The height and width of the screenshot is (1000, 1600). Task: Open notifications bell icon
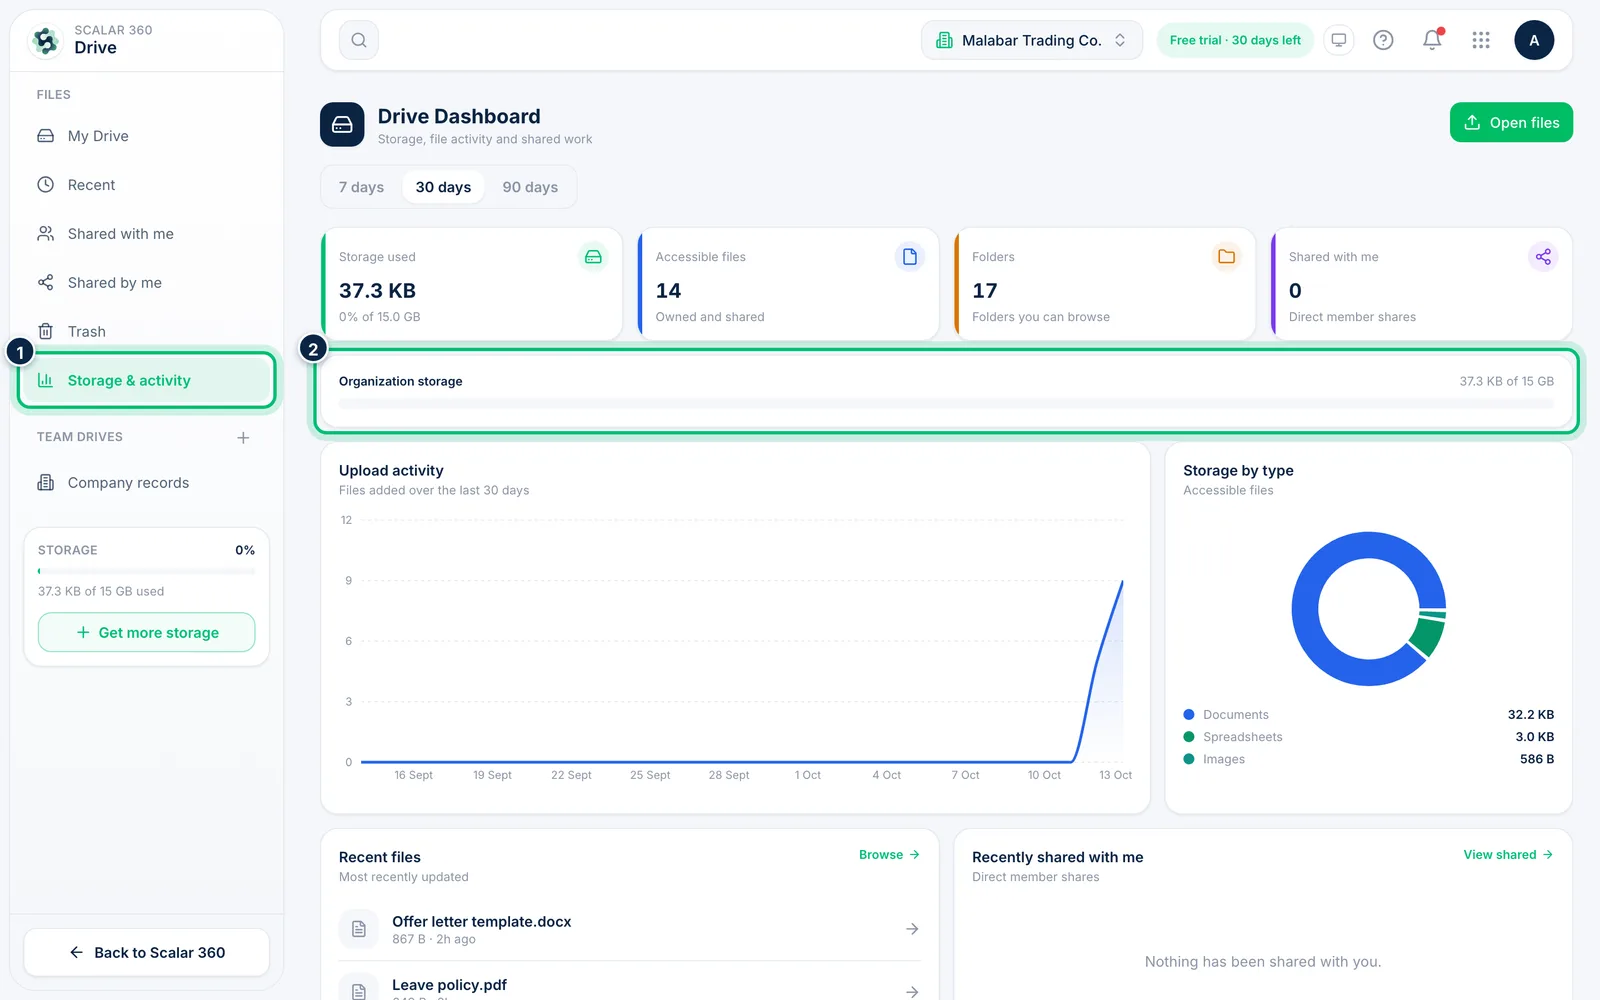coord(1432,40)
